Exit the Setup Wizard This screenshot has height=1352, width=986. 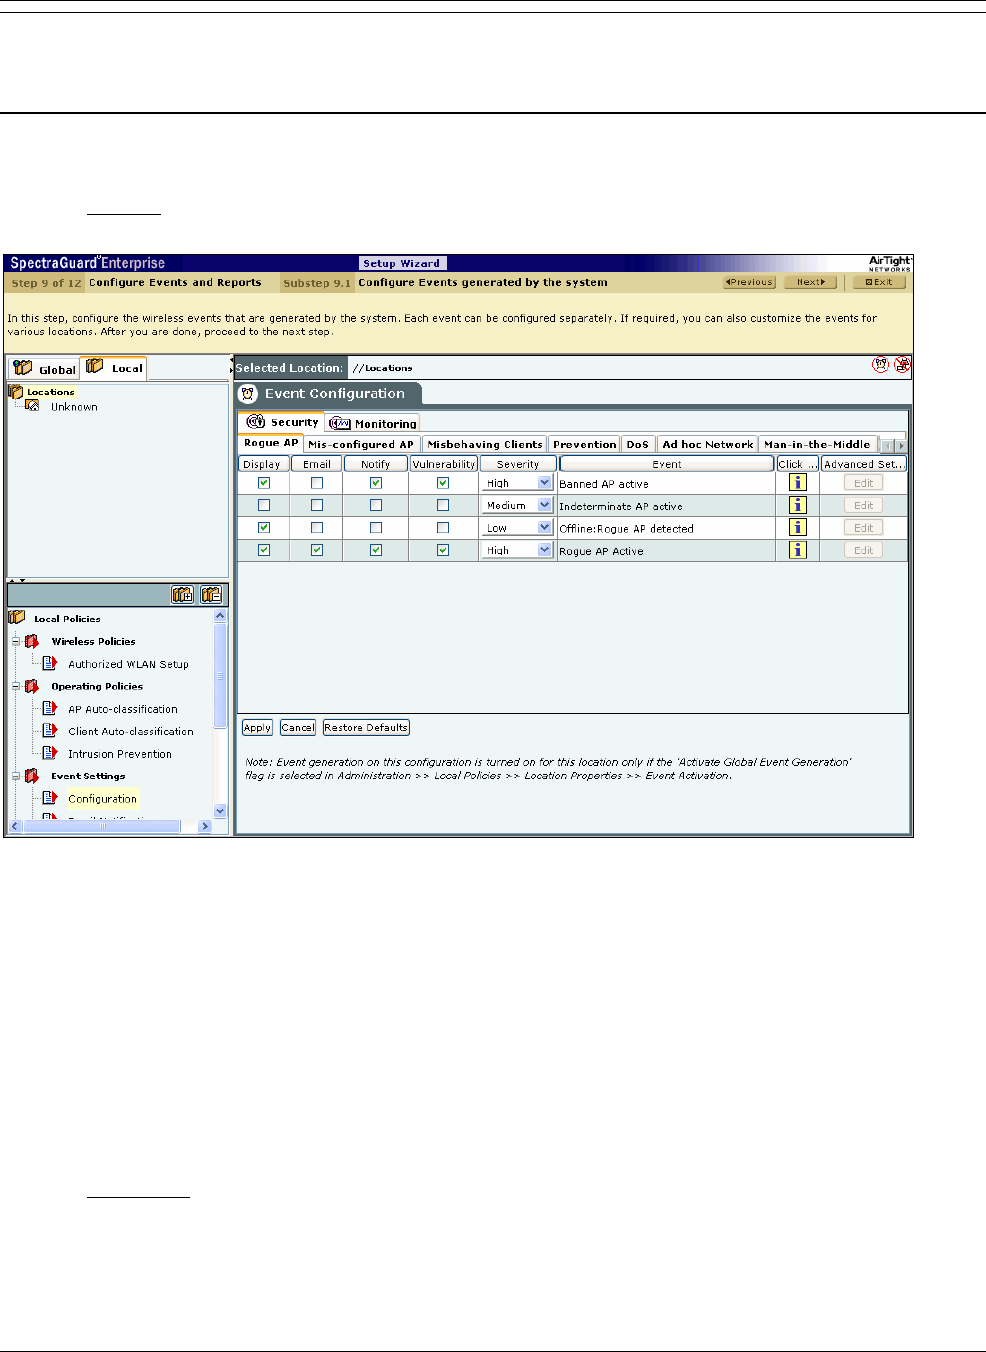click(x=879, y=282)
